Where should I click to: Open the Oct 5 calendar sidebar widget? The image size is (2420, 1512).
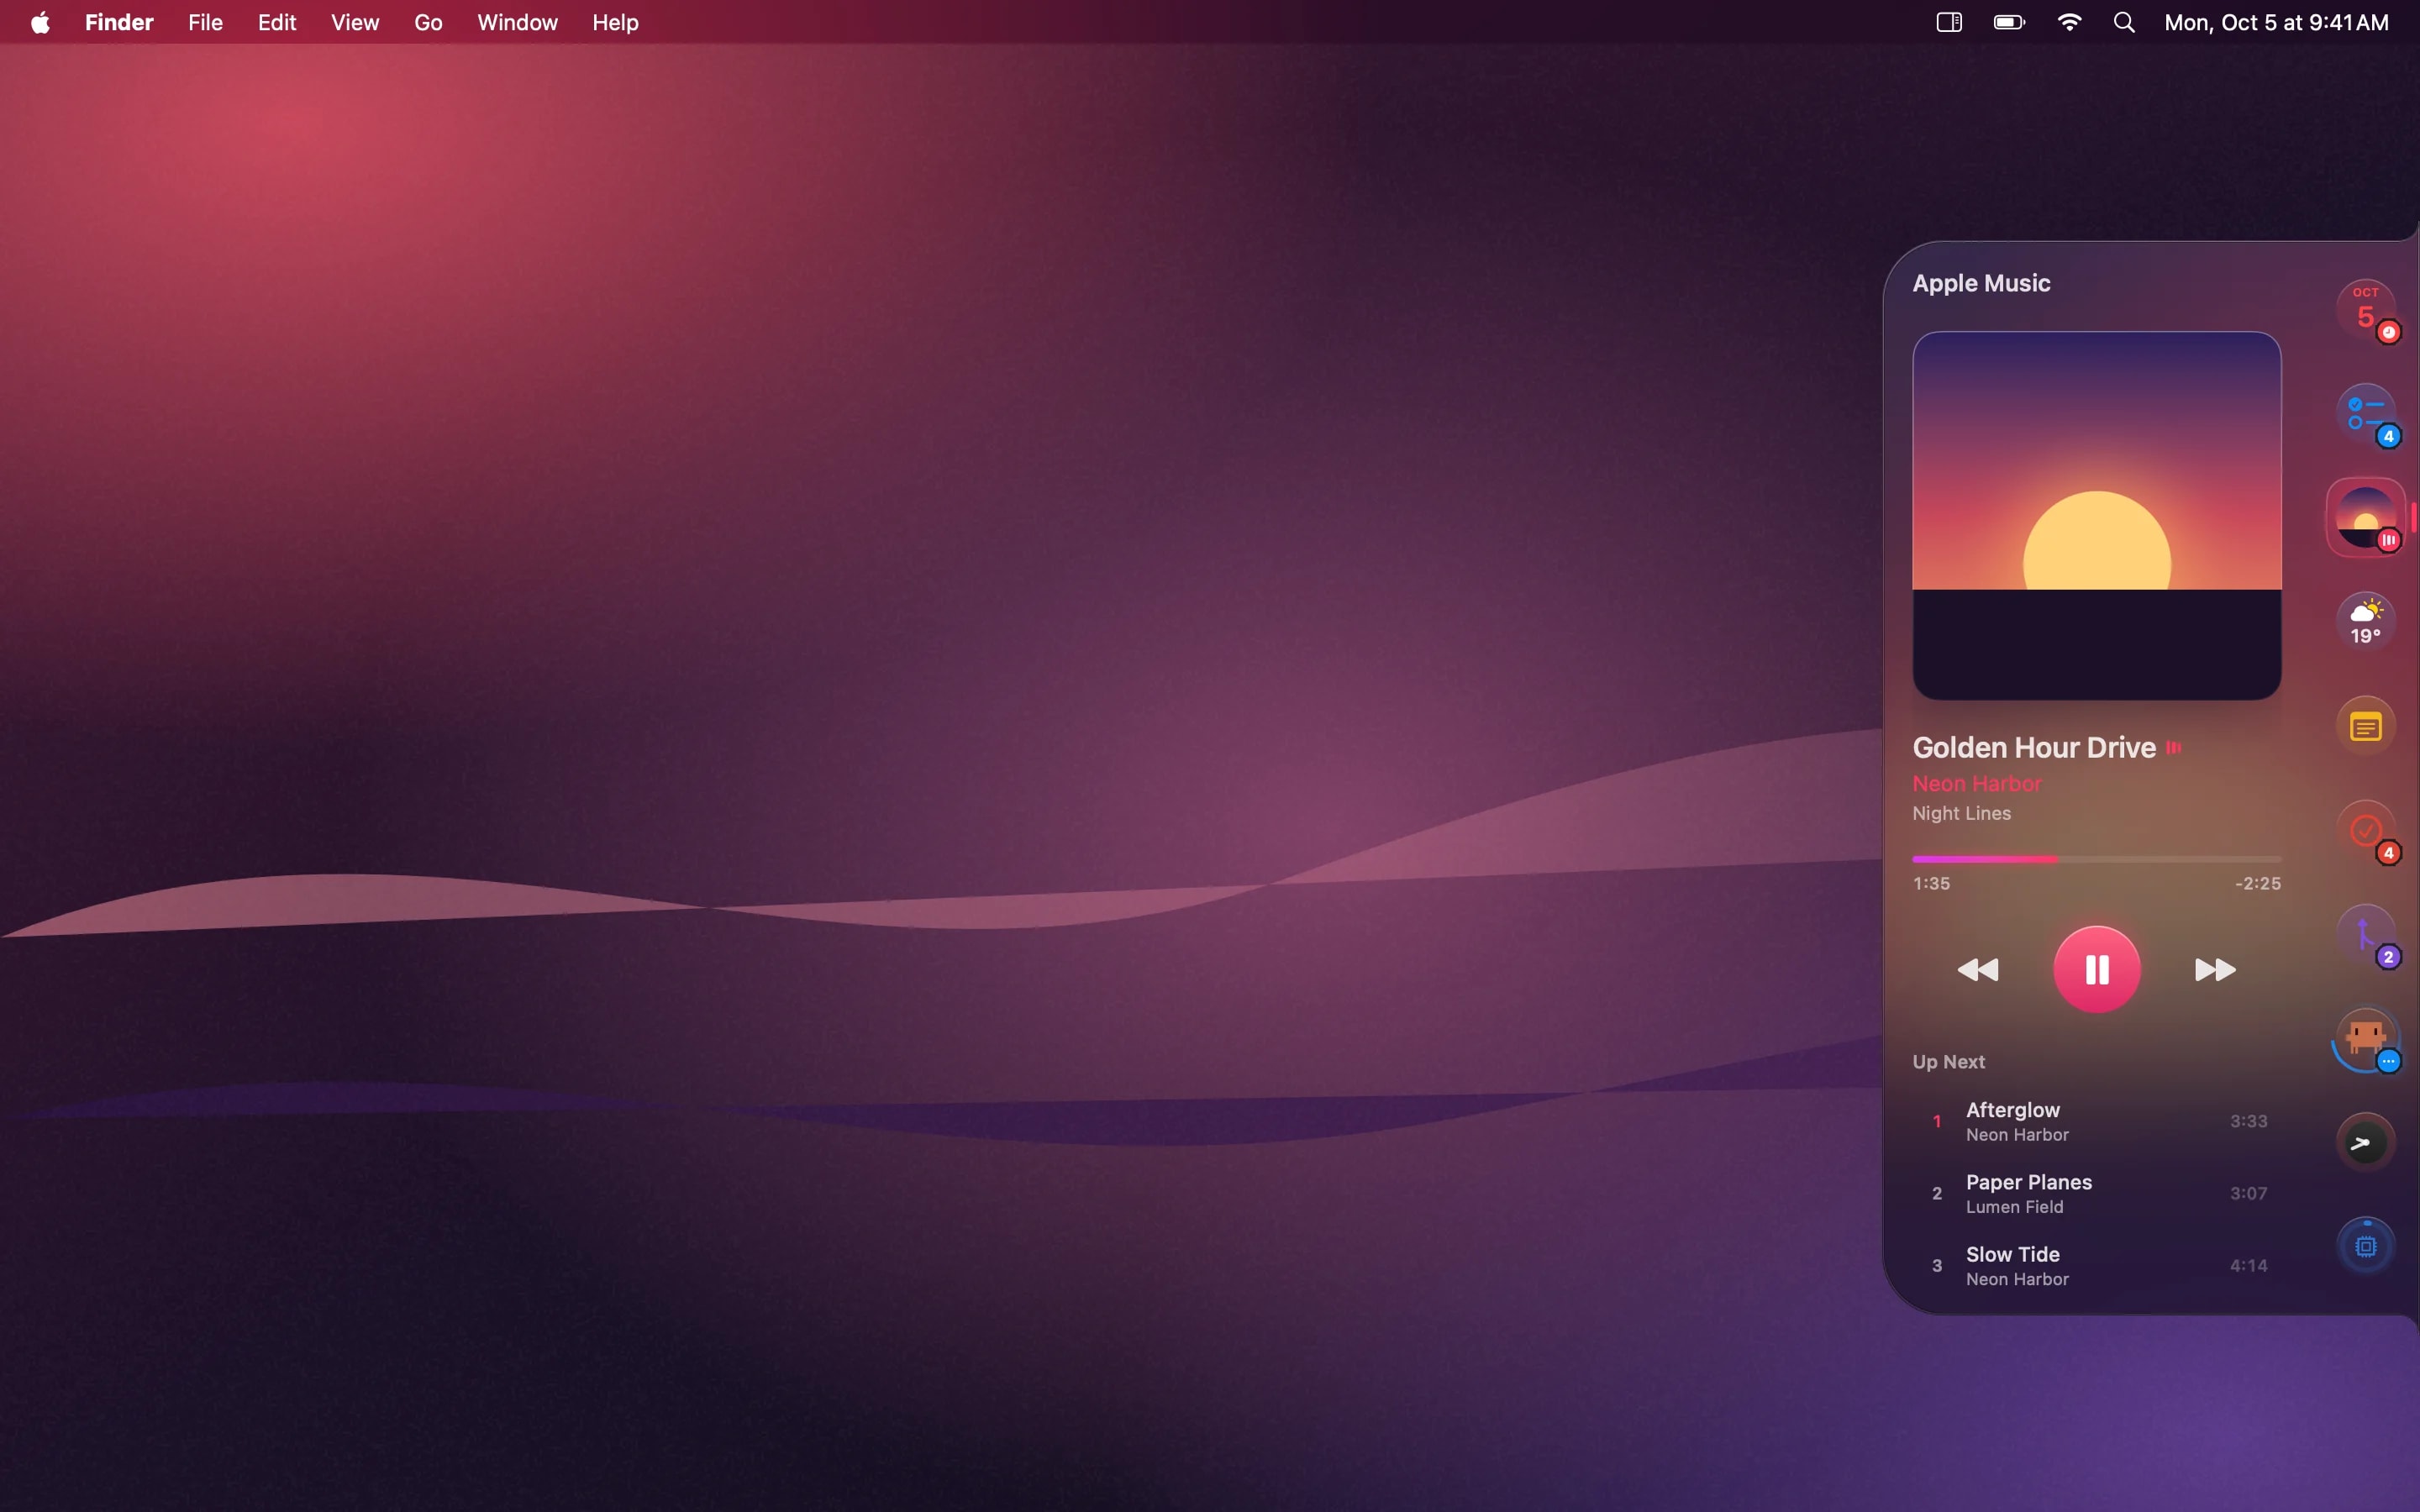[2365, 309]
